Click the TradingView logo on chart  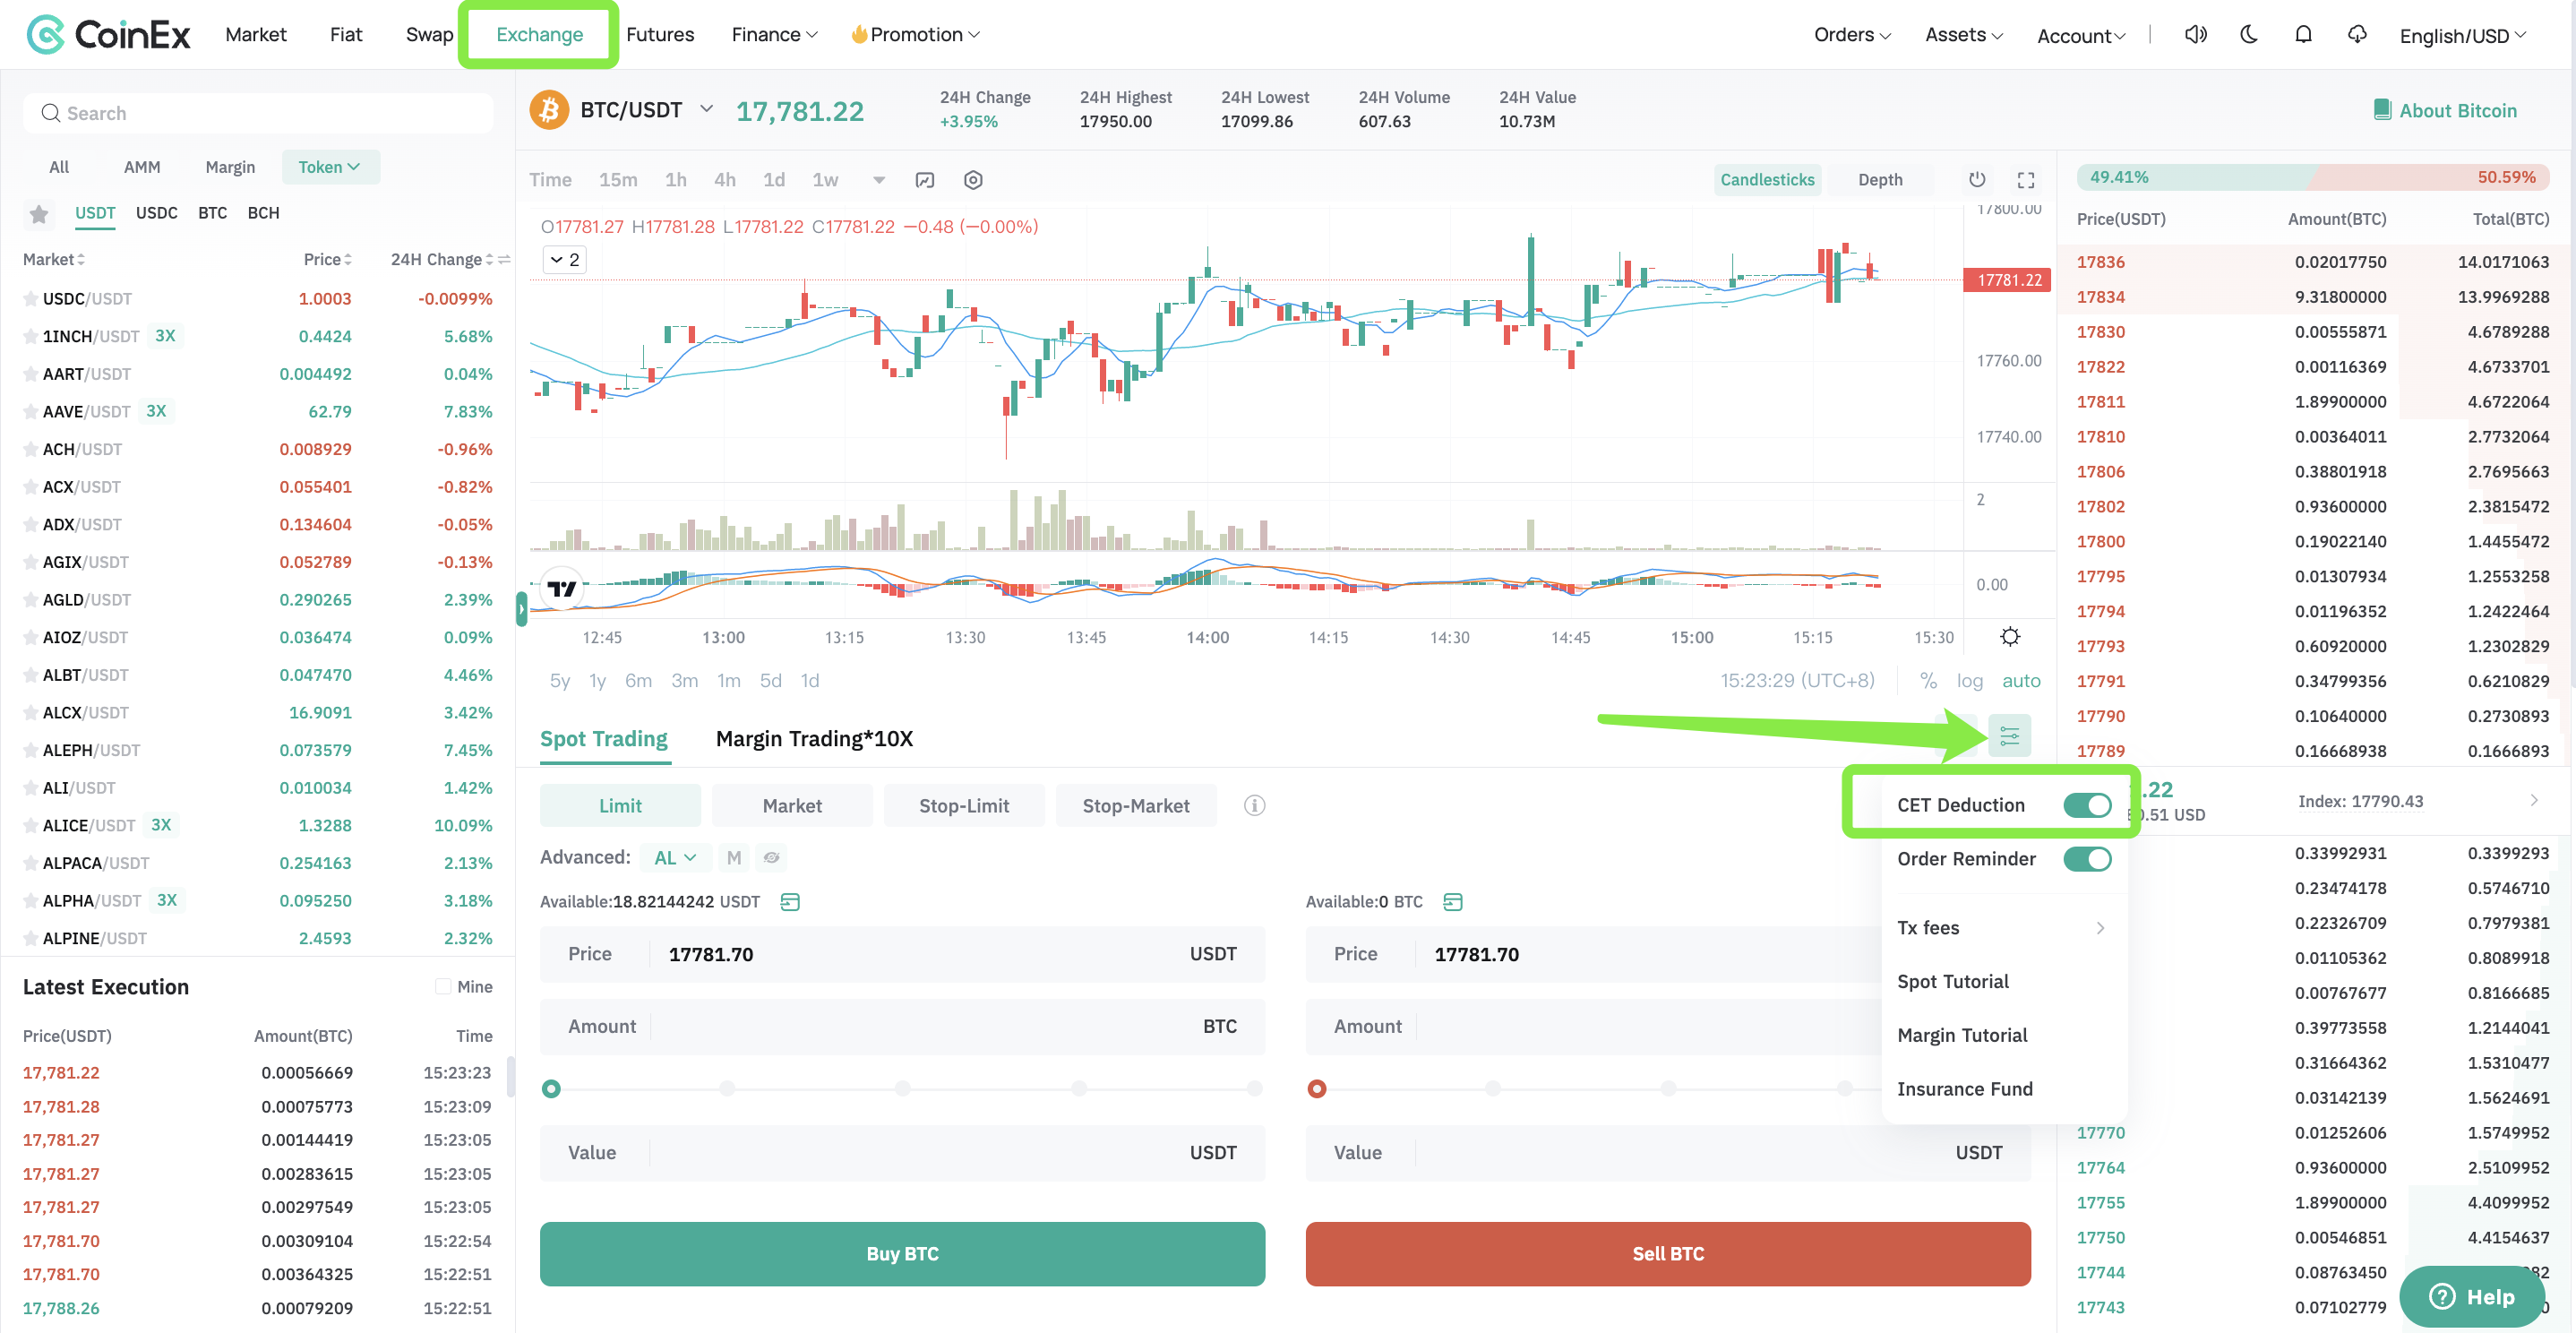(562, 589)
